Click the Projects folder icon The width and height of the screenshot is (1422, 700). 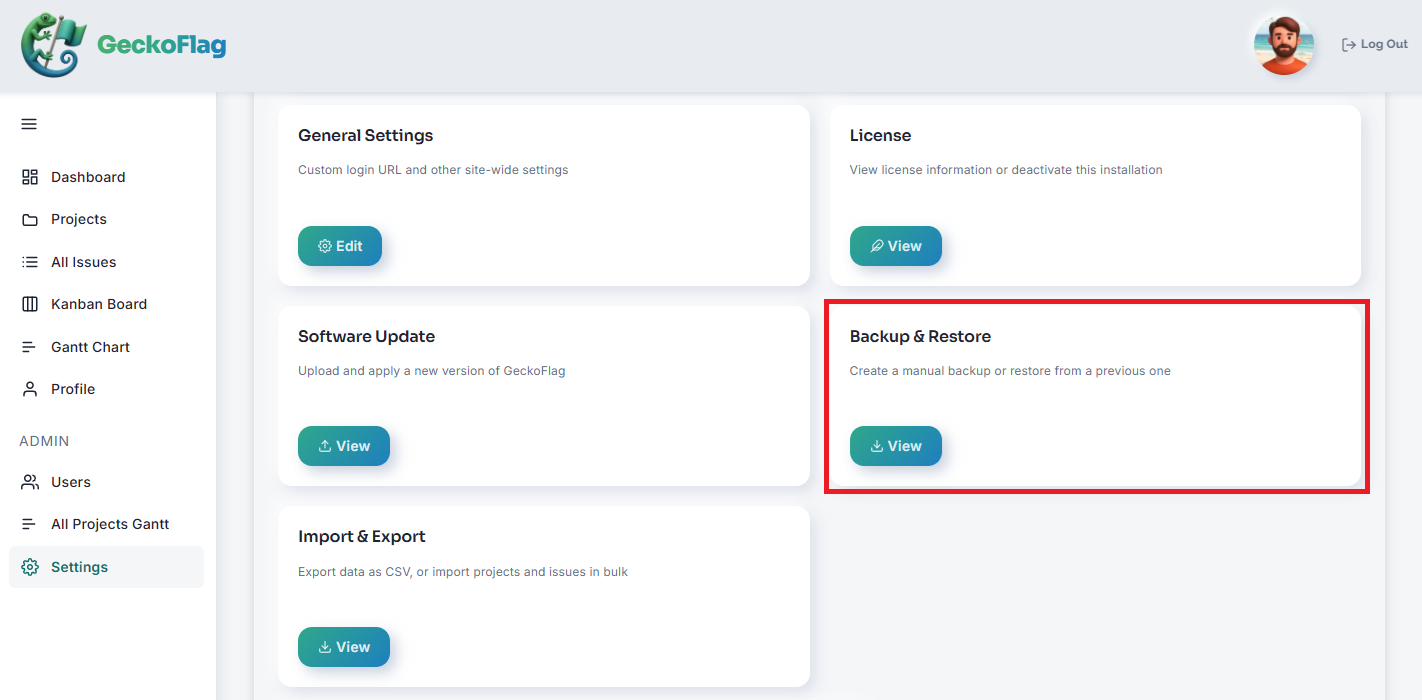[30, 219]
